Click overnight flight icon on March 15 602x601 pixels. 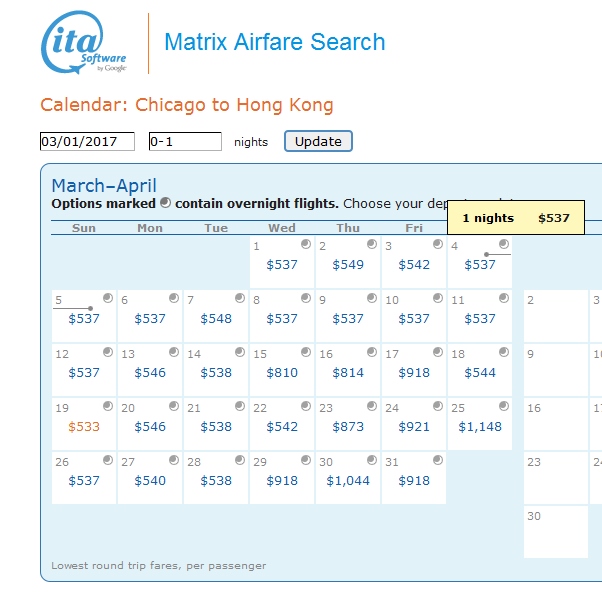(305, 352)
